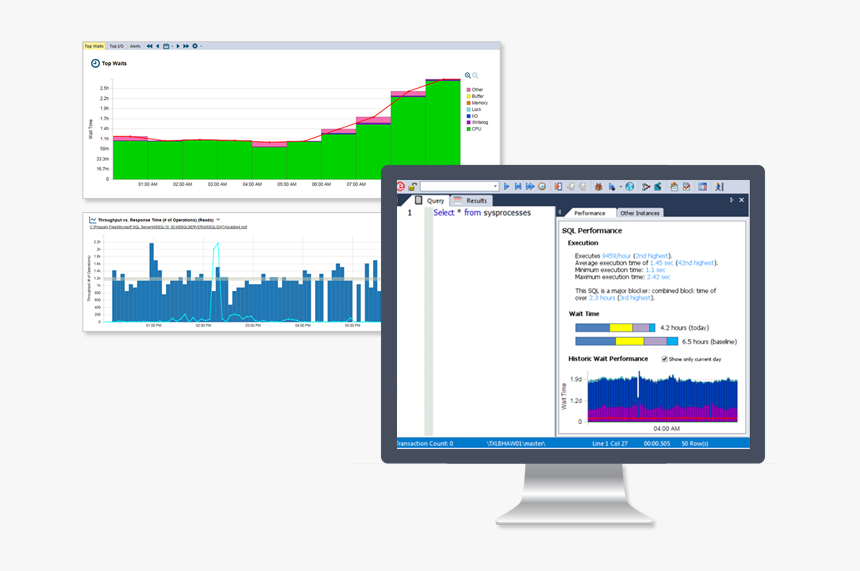Click the bug debug icon in the toolbar
Screen dimensions: 860x571
[x=598, y=186]
